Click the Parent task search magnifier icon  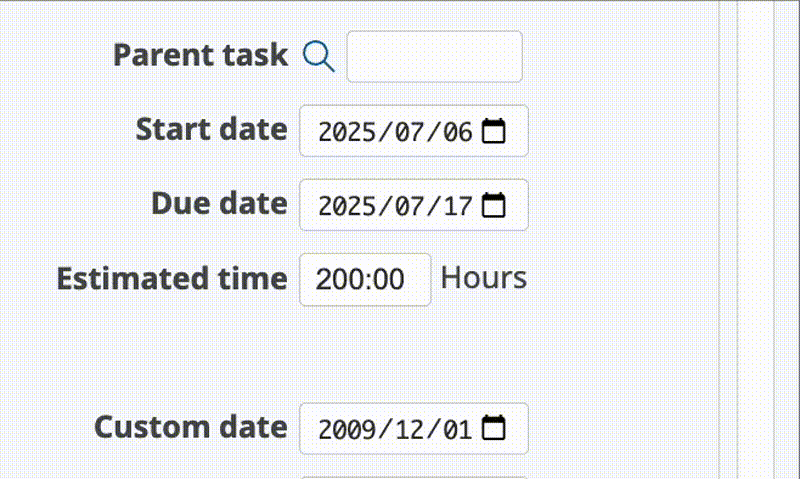318,56
